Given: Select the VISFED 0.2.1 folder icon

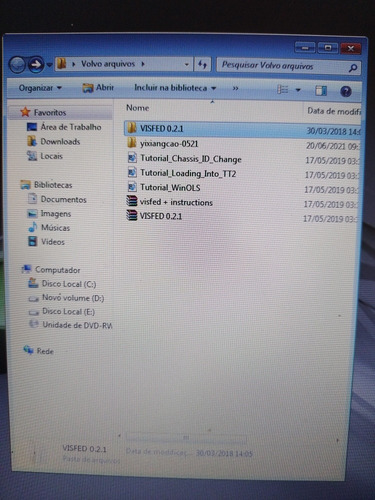Looking at the screenshot, I should point(132,128).
